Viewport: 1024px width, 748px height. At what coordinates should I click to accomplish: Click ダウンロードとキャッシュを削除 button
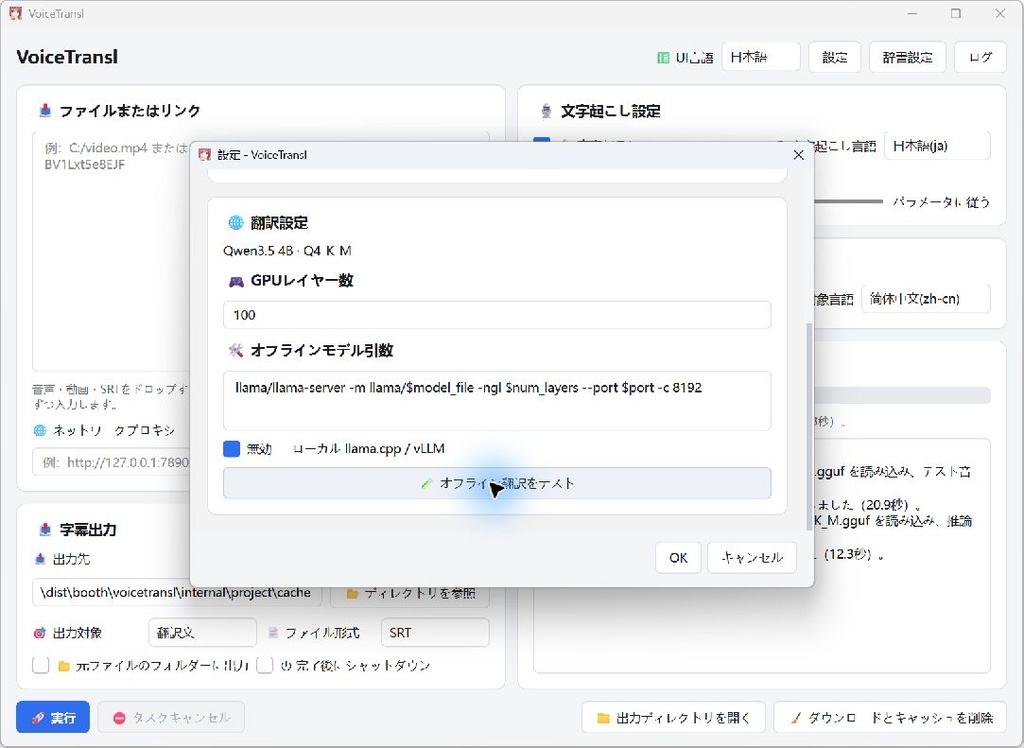pyautogui.click(x=890, y=717)
